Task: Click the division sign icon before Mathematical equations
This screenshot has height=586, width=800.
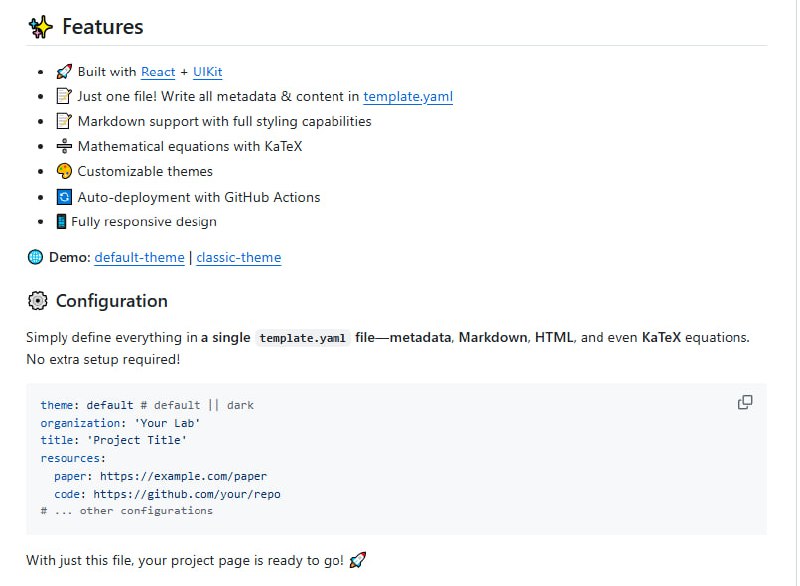Action: coord(65,147)
